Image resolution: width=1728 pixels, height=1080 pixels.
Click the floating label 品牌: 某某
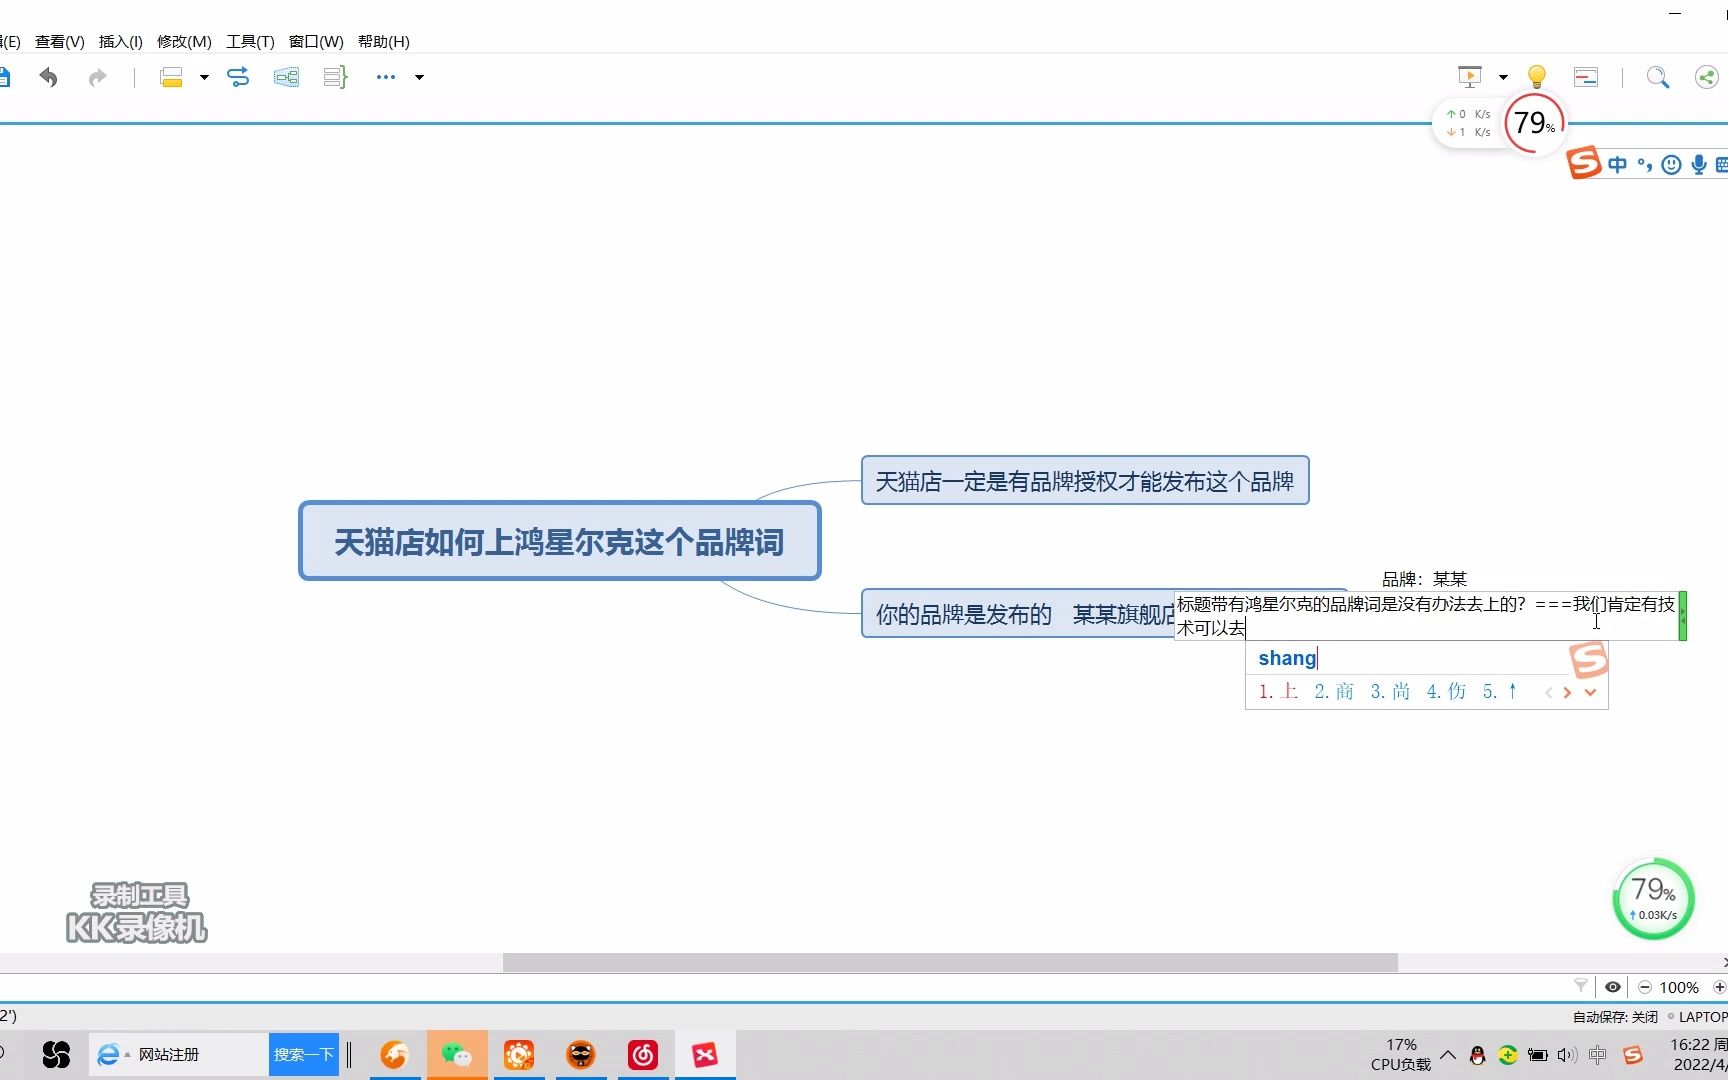[x=1424, y=579]
